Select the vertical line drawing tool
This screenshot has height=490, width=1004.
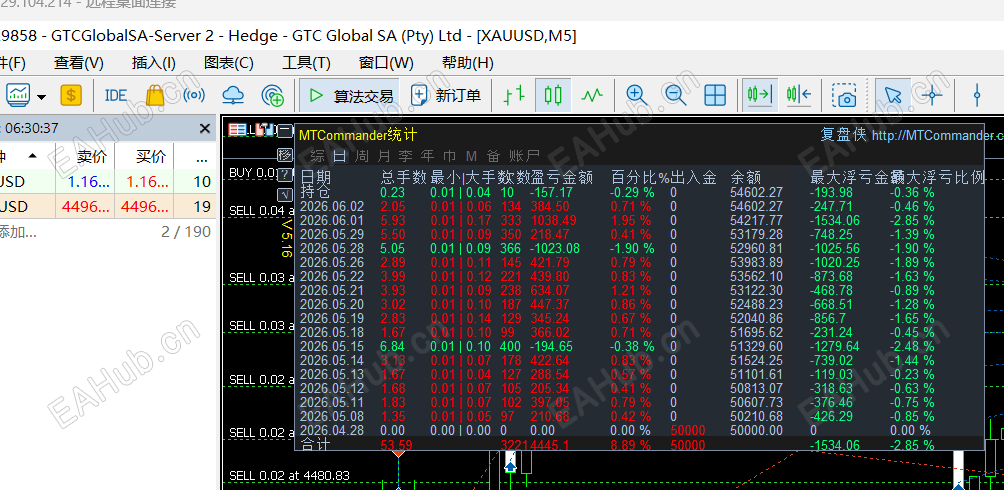976,95
